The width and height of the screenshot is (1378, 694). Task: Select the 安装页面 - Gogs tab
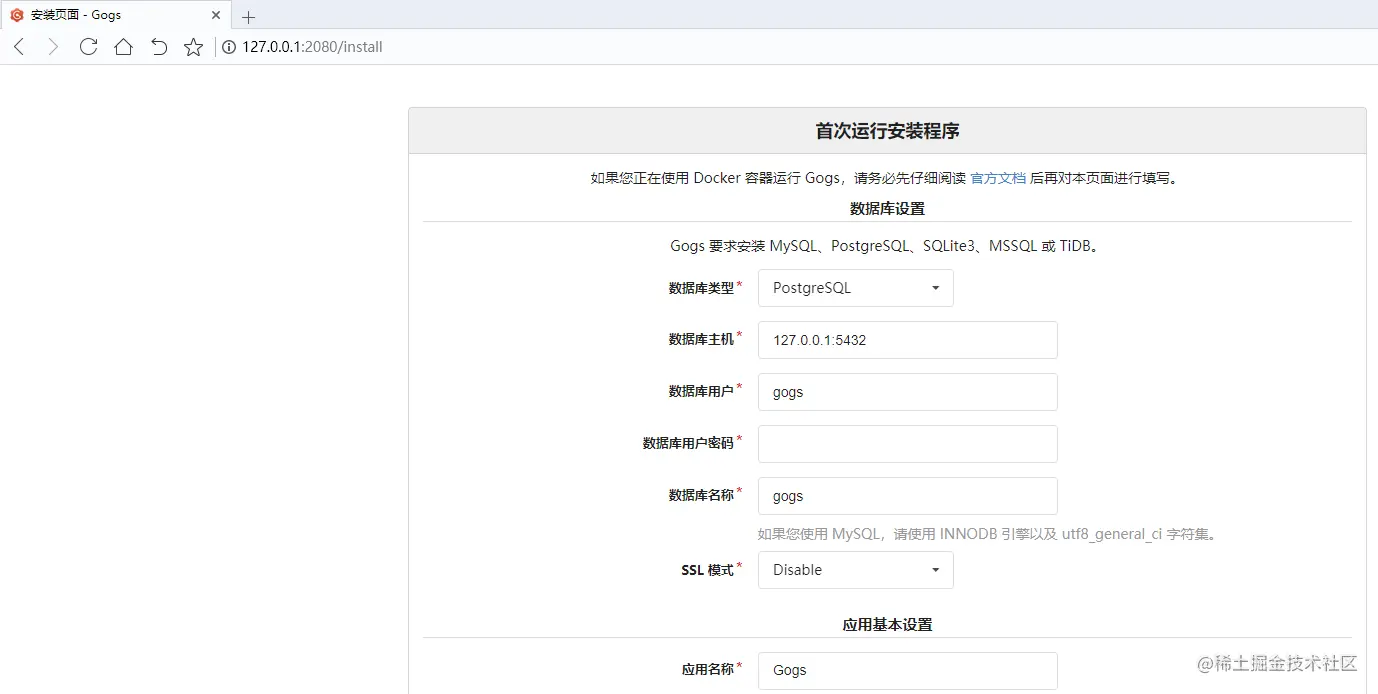click(x=115, y=15)
